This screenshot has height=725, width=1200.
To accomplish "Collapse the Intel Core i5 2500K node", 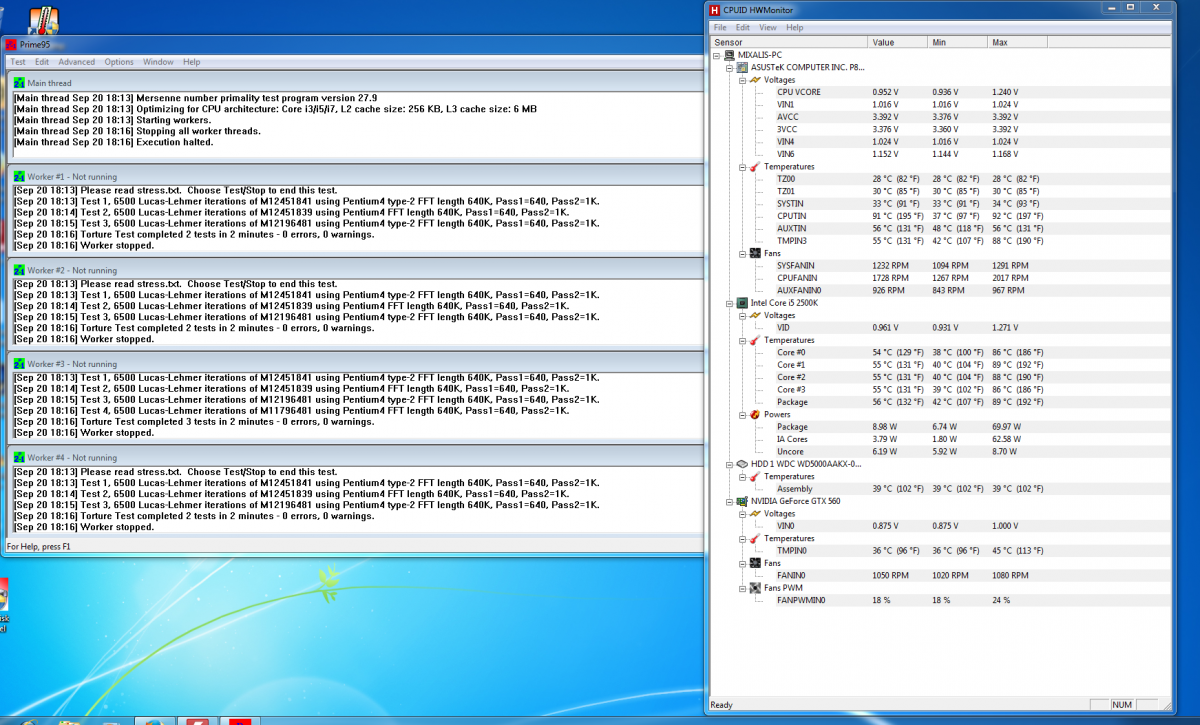I will click(x=730, y=302).
